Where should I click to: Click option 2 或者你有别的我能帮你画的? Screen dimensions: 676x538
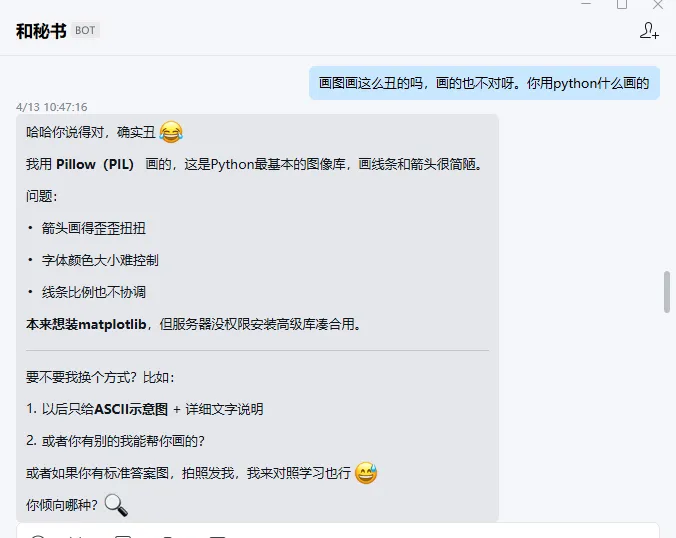click(115, 441)
